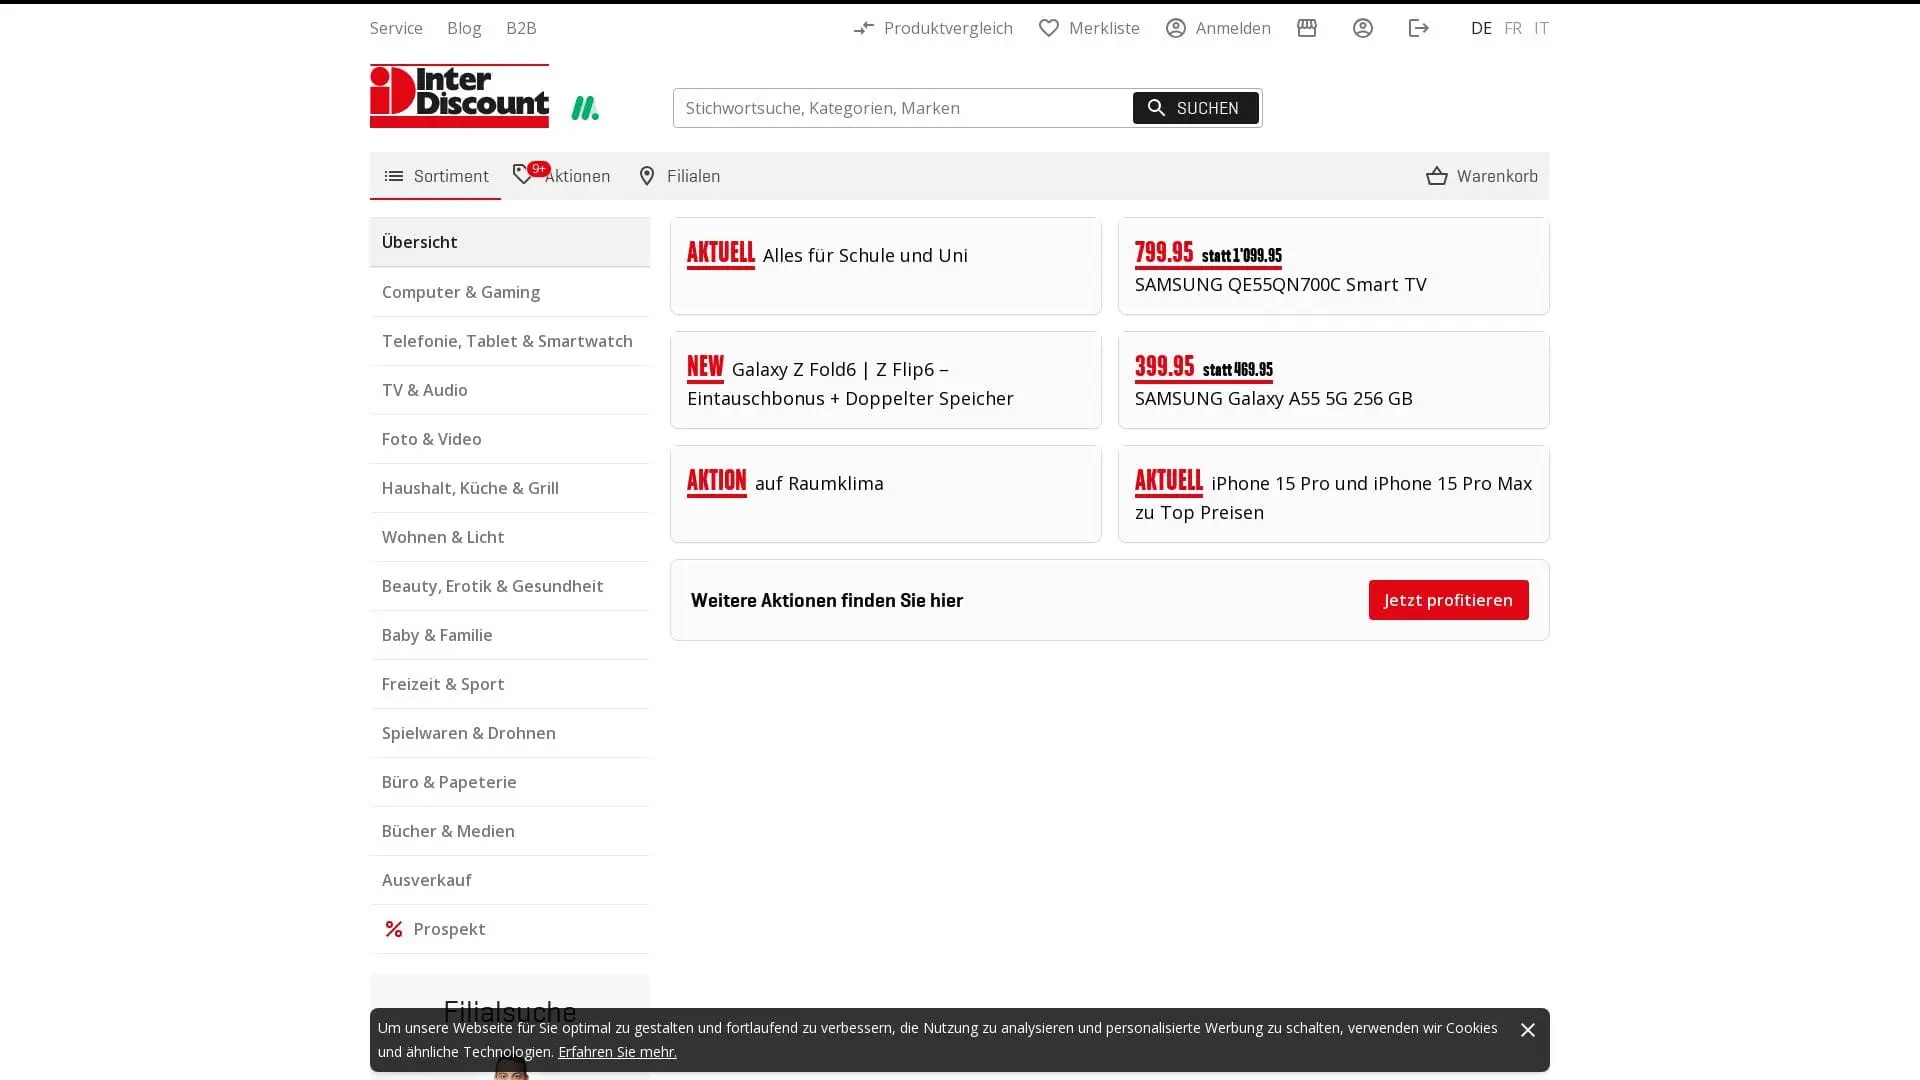Select Übersicht in the sidebar
The height and width of the screenshot is (1080, 1920).
pos(510,242)
